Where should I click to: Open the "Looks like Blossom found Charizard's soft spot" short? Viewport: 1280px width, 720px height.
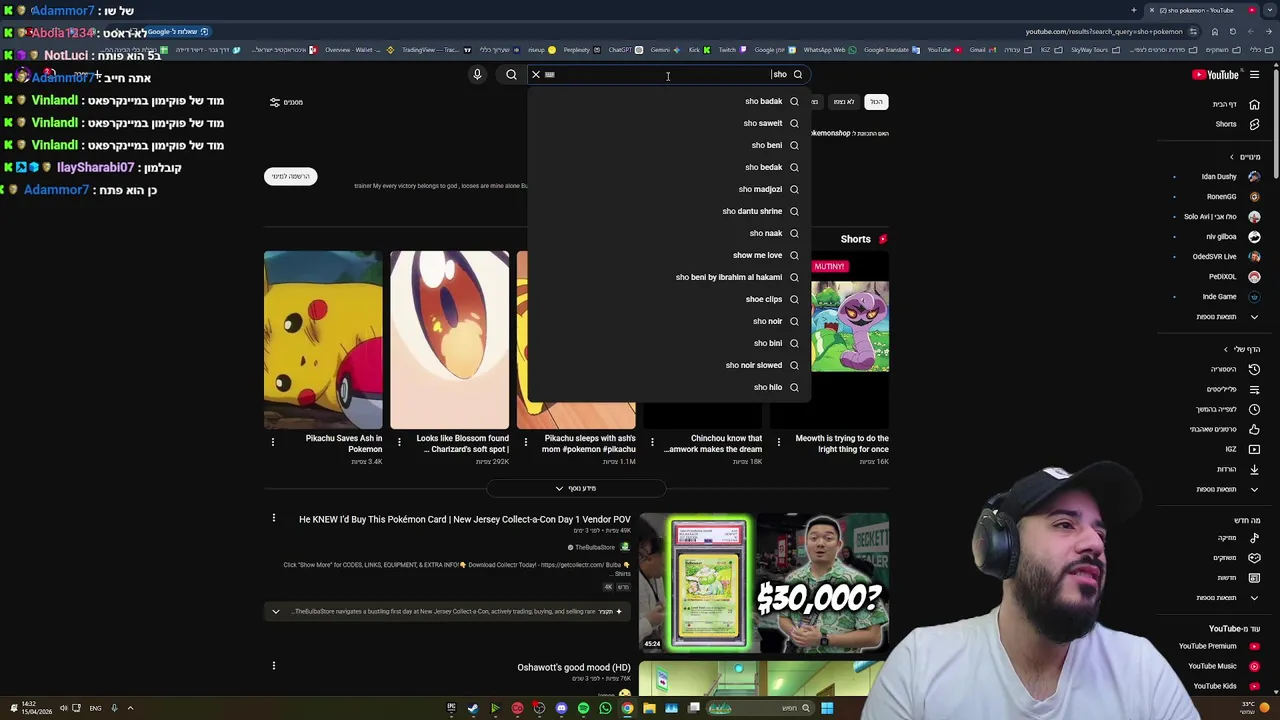click(449, 340)
